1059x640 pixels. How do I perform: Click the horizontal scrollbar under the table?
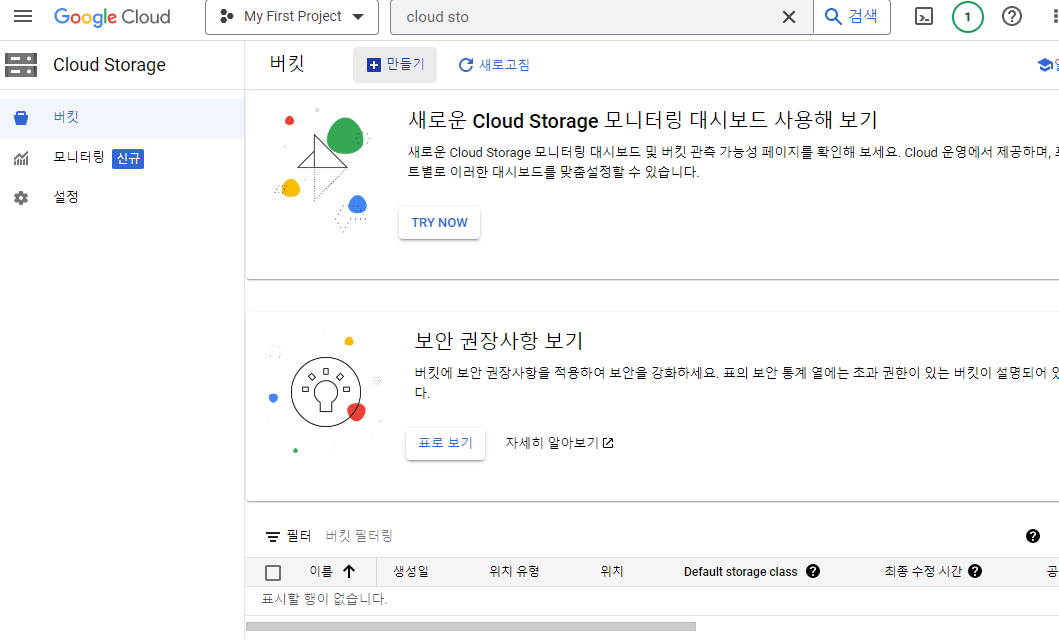(471, 626)
